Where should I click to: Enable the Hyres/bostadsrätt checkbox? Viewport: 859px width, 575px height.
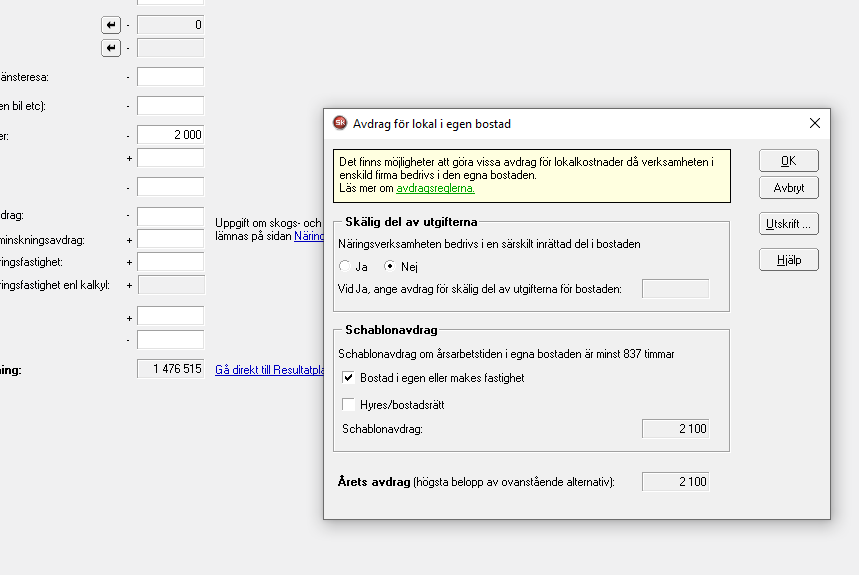(349, 405)
